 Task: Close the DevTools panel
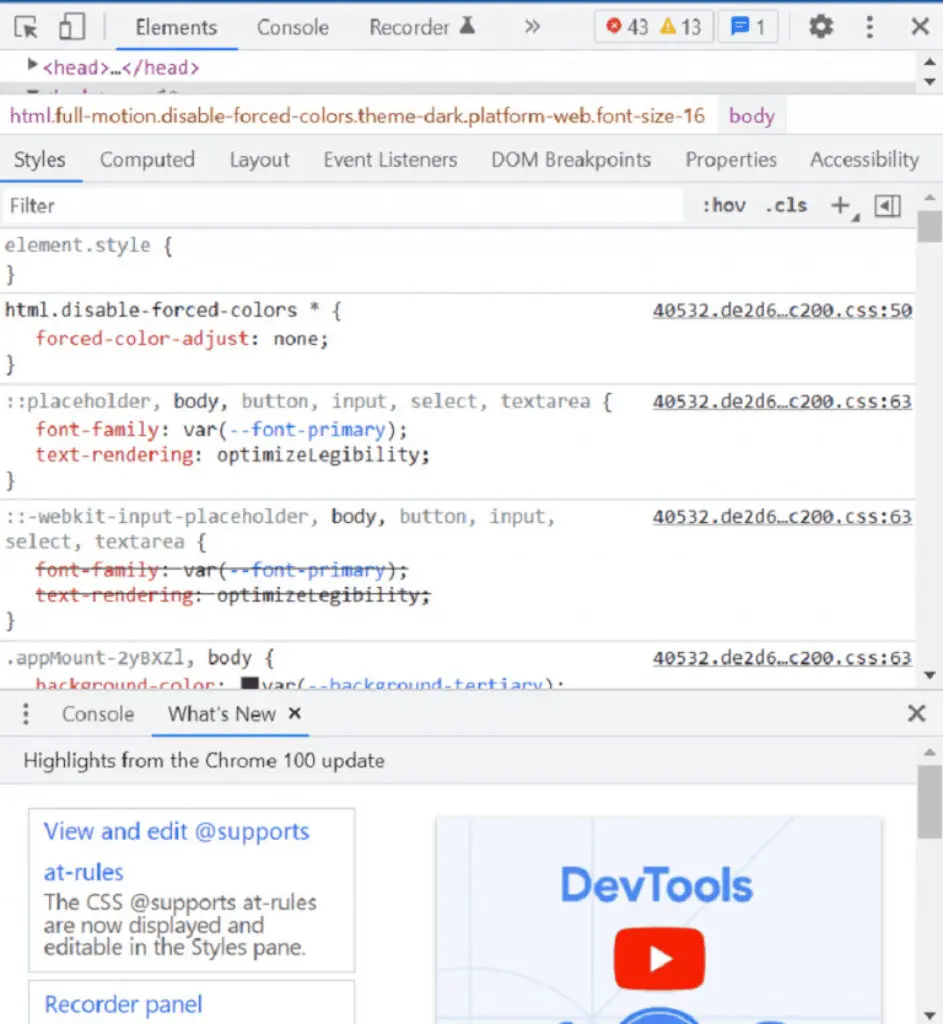(x=920, y=27)
